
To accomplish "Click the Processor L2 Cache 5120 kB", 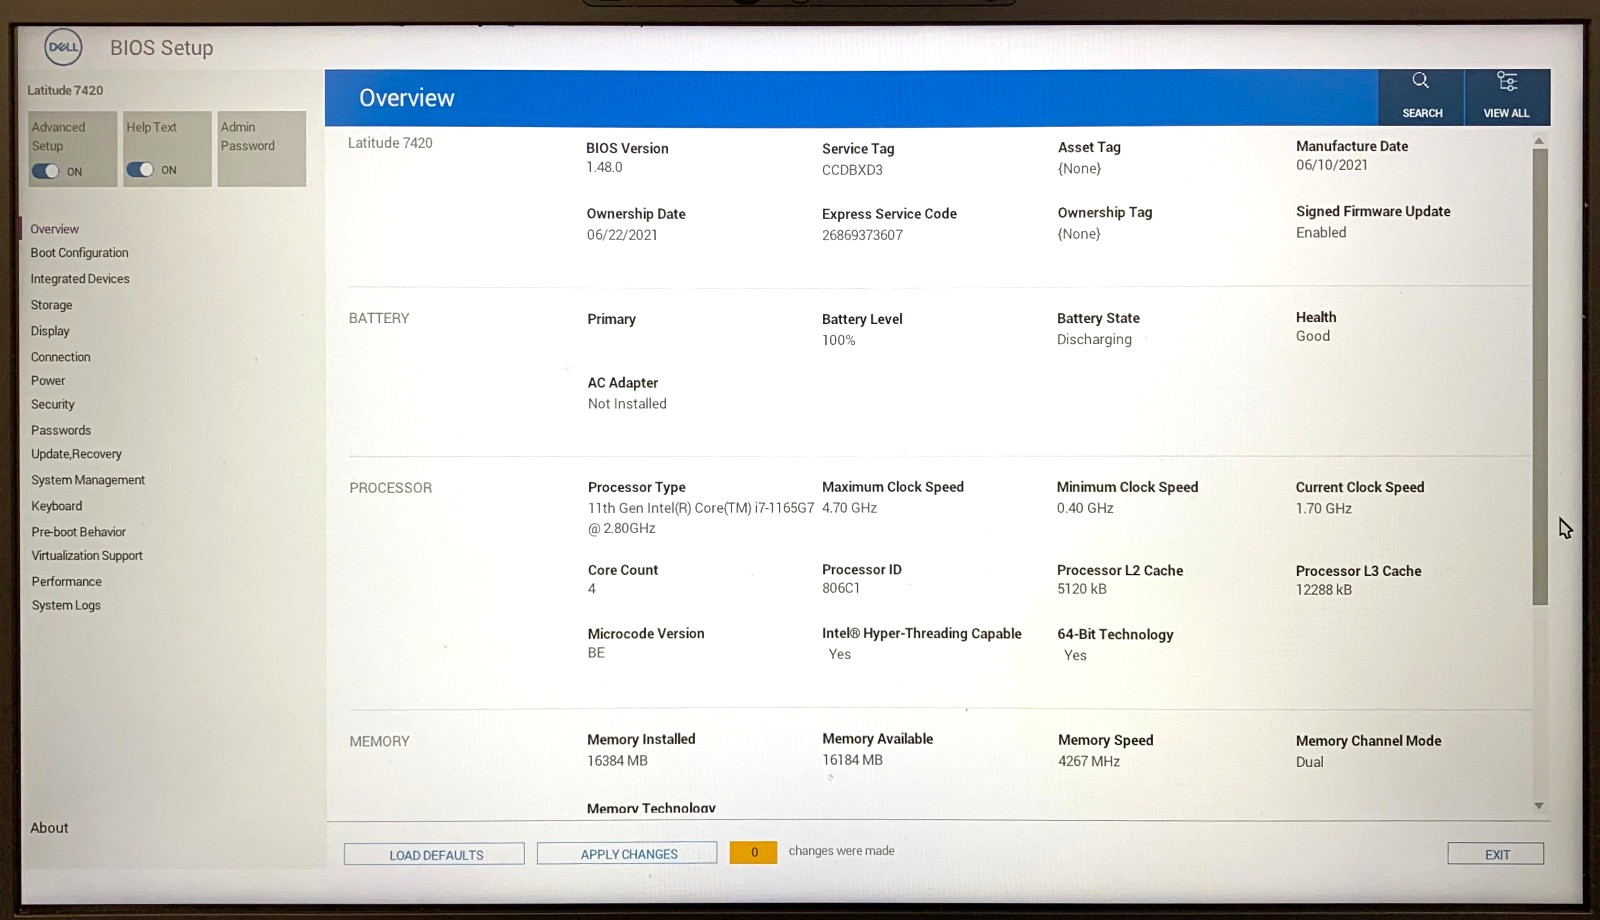I will click(1082, 589).
